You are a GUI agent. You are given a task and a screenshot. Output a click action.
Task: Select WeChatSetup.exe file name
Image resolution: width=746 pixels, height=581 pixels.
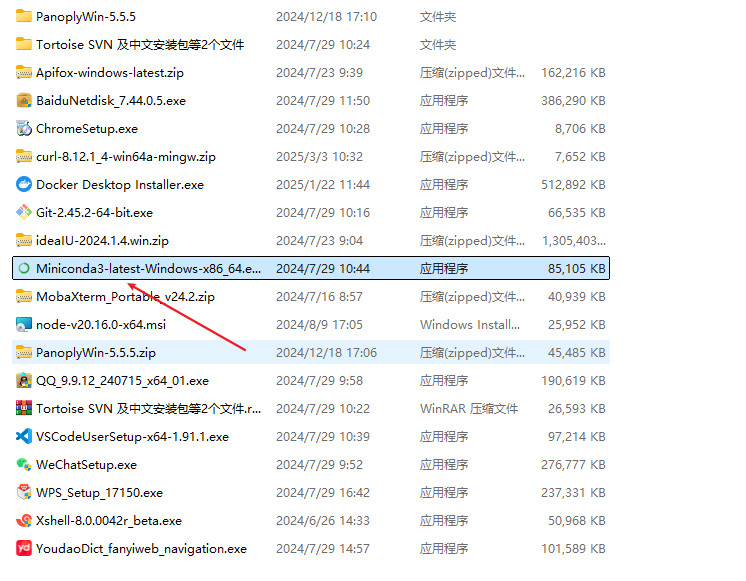pyautogui.click(x=87, y=464)
